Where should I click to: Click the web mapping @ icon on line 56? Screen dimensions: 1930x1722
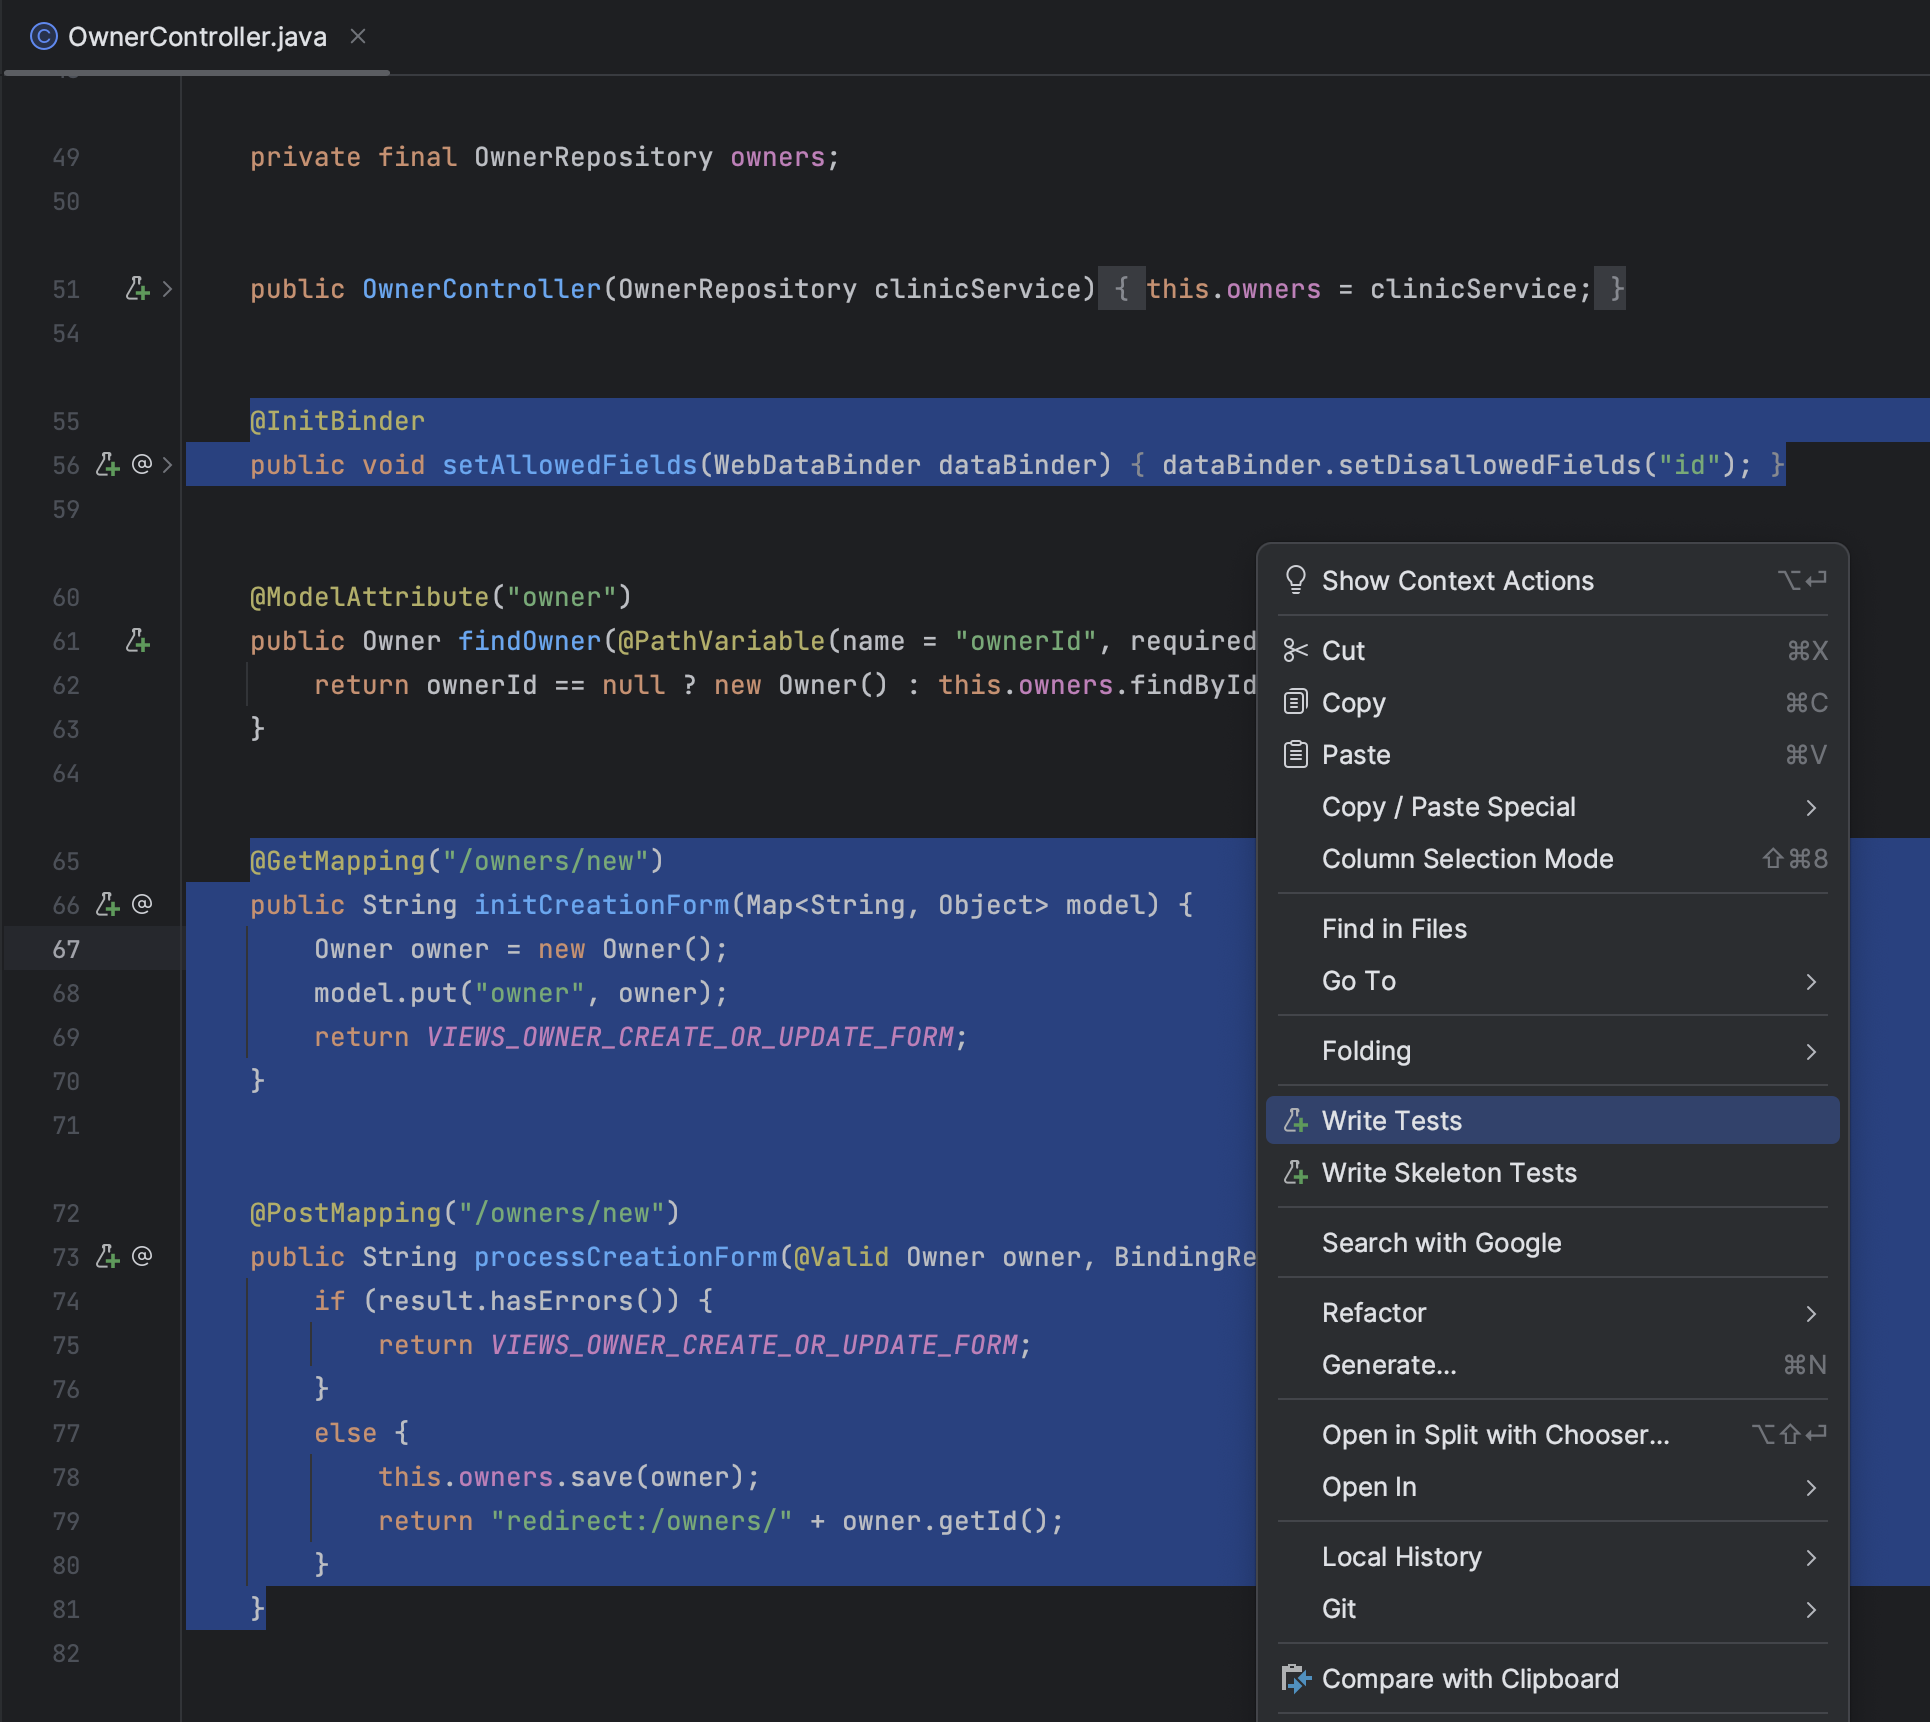(142, 465)
